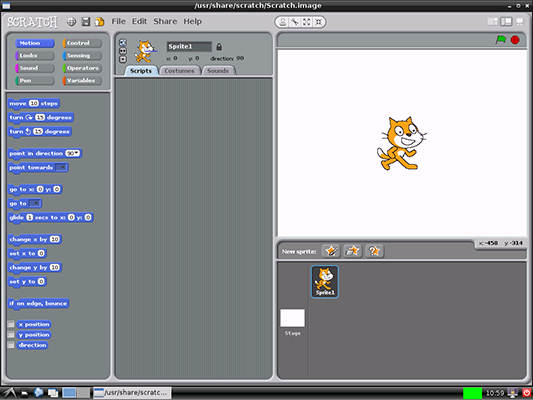Switch to the Sounds tab
This screenshot has width=533, height=400.
click(x=218, y=71)
